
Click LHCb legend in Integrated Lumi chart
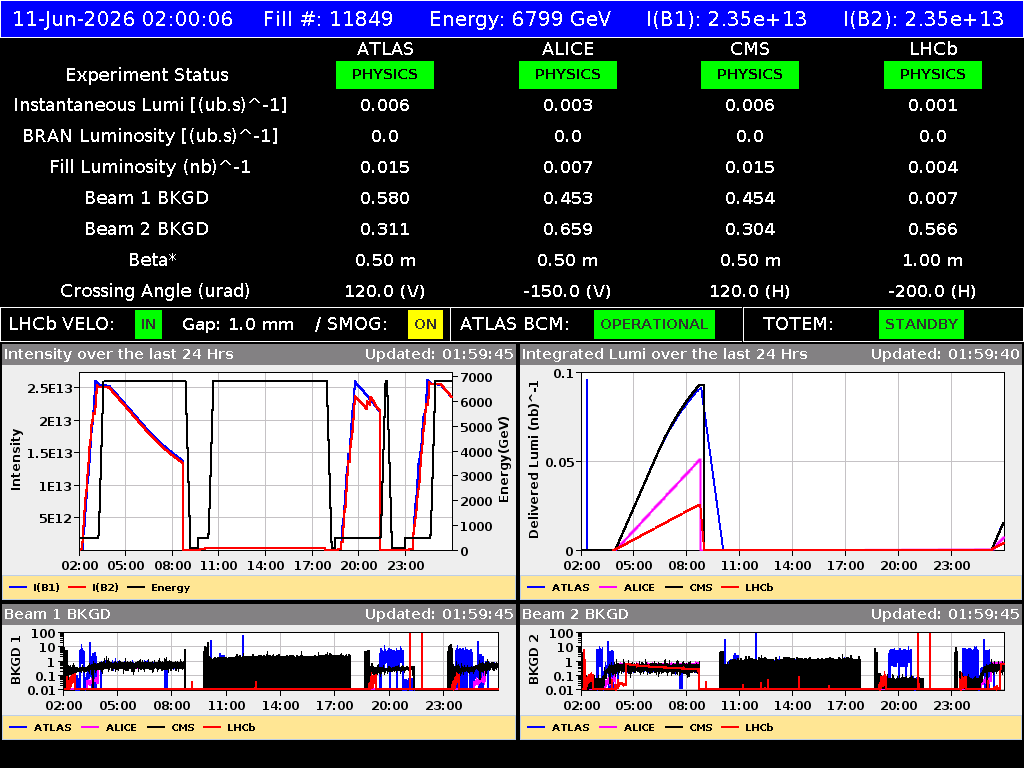coord(747,588)
